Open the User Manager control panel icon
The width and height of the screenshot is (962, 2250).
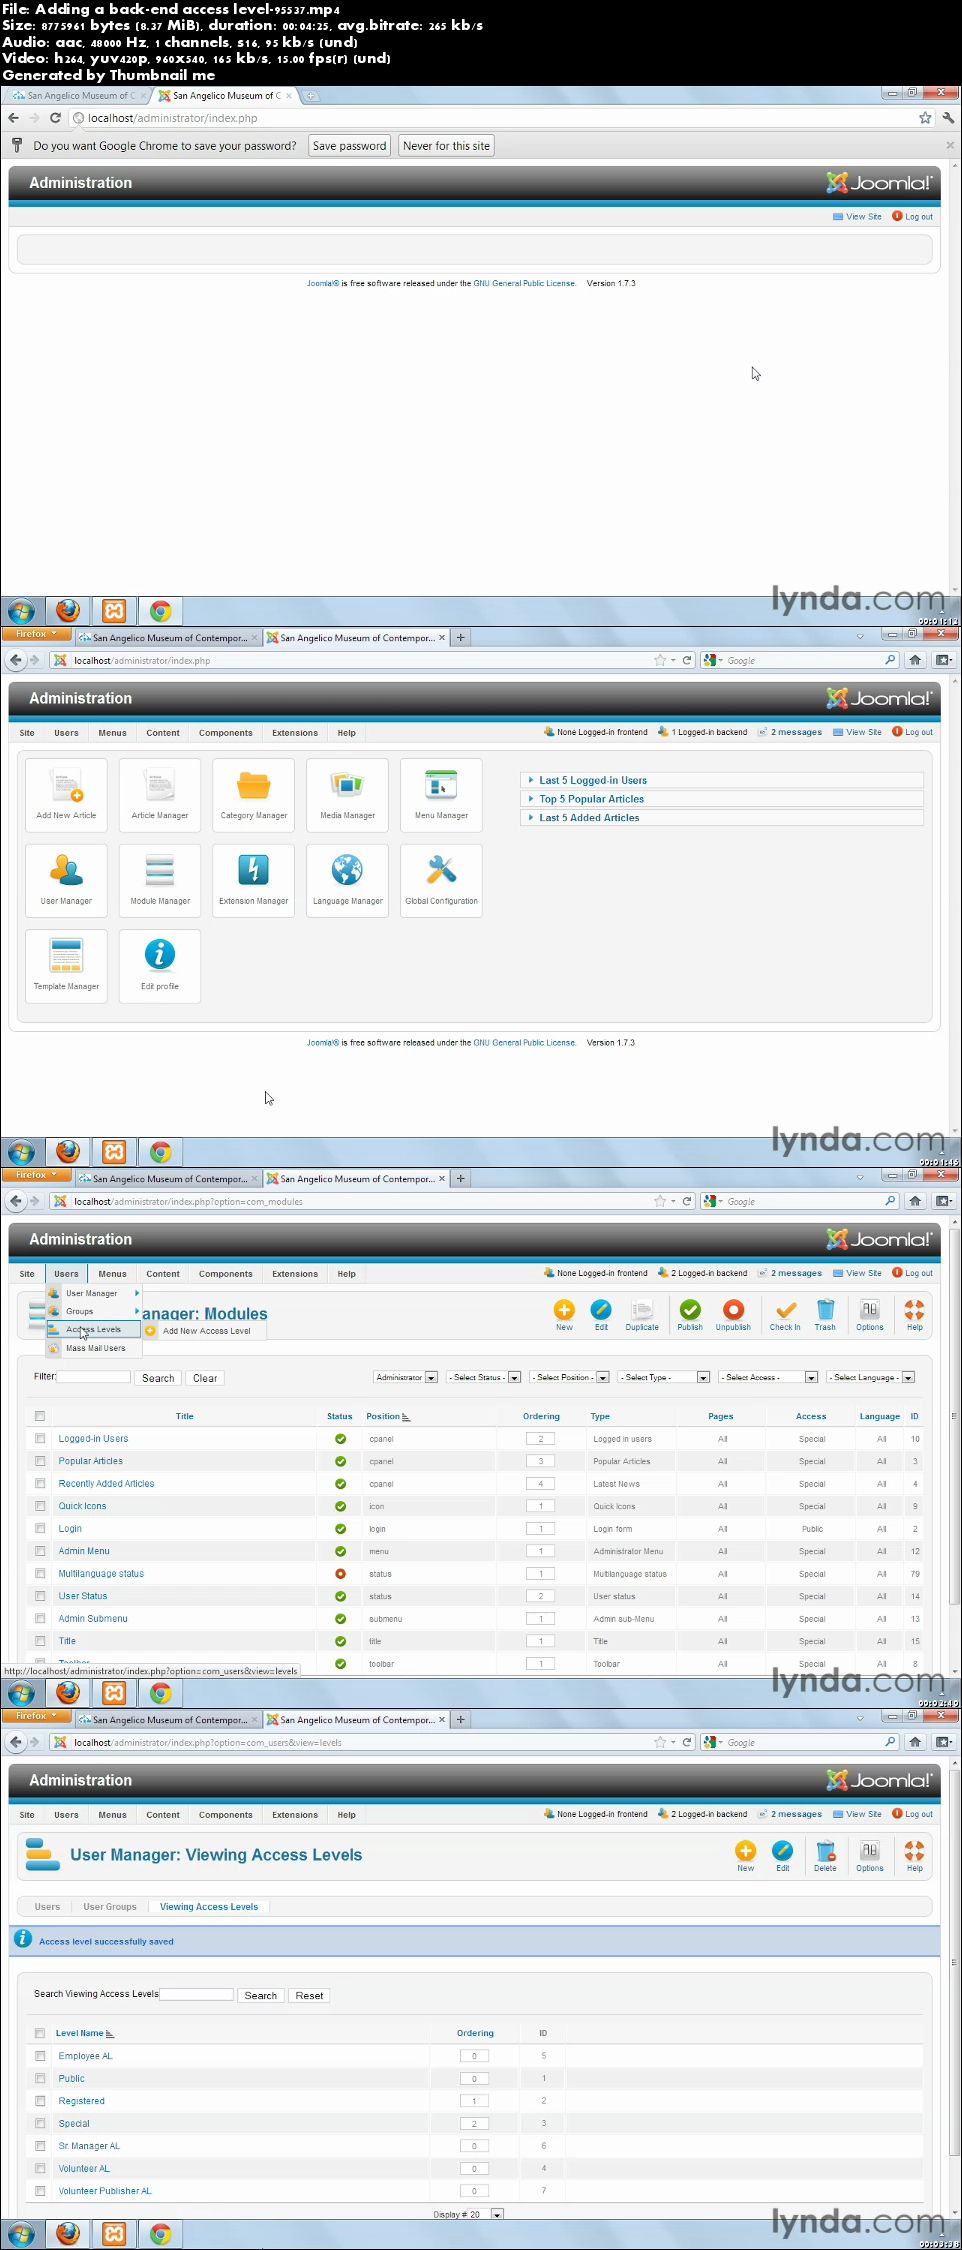[66, 881]
